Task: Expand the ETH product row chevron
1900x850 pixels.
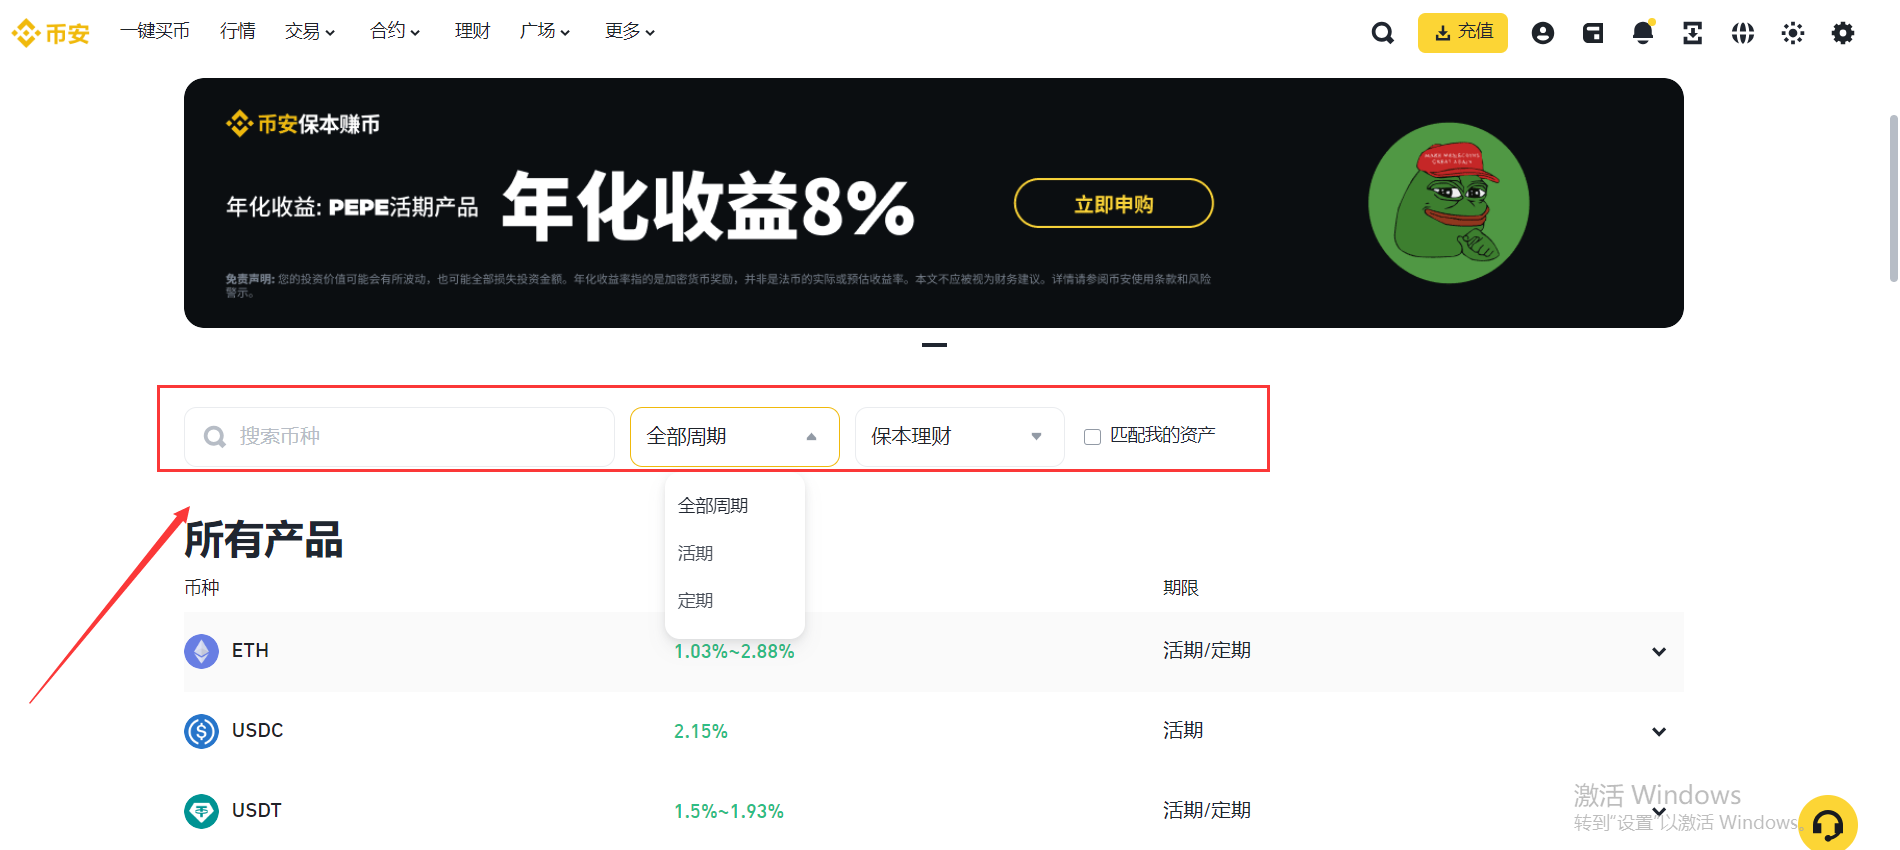Action: click(x=1658, y=652)
